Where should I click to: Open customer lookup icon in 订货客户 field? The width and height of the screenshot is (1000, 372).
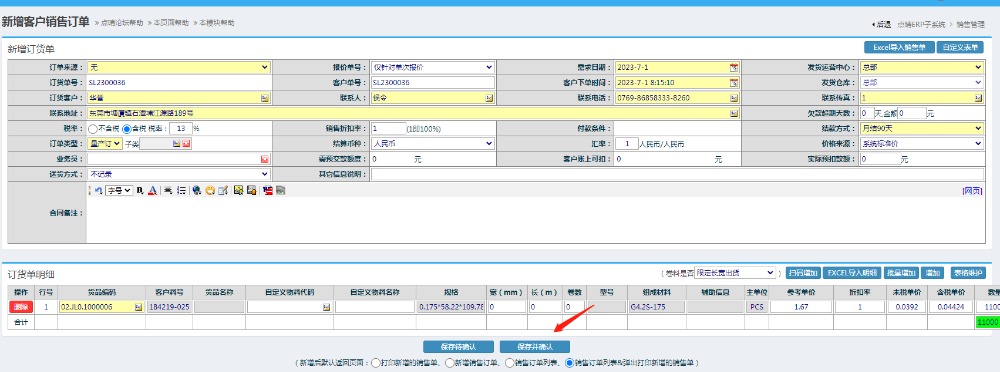pos(265,98)
